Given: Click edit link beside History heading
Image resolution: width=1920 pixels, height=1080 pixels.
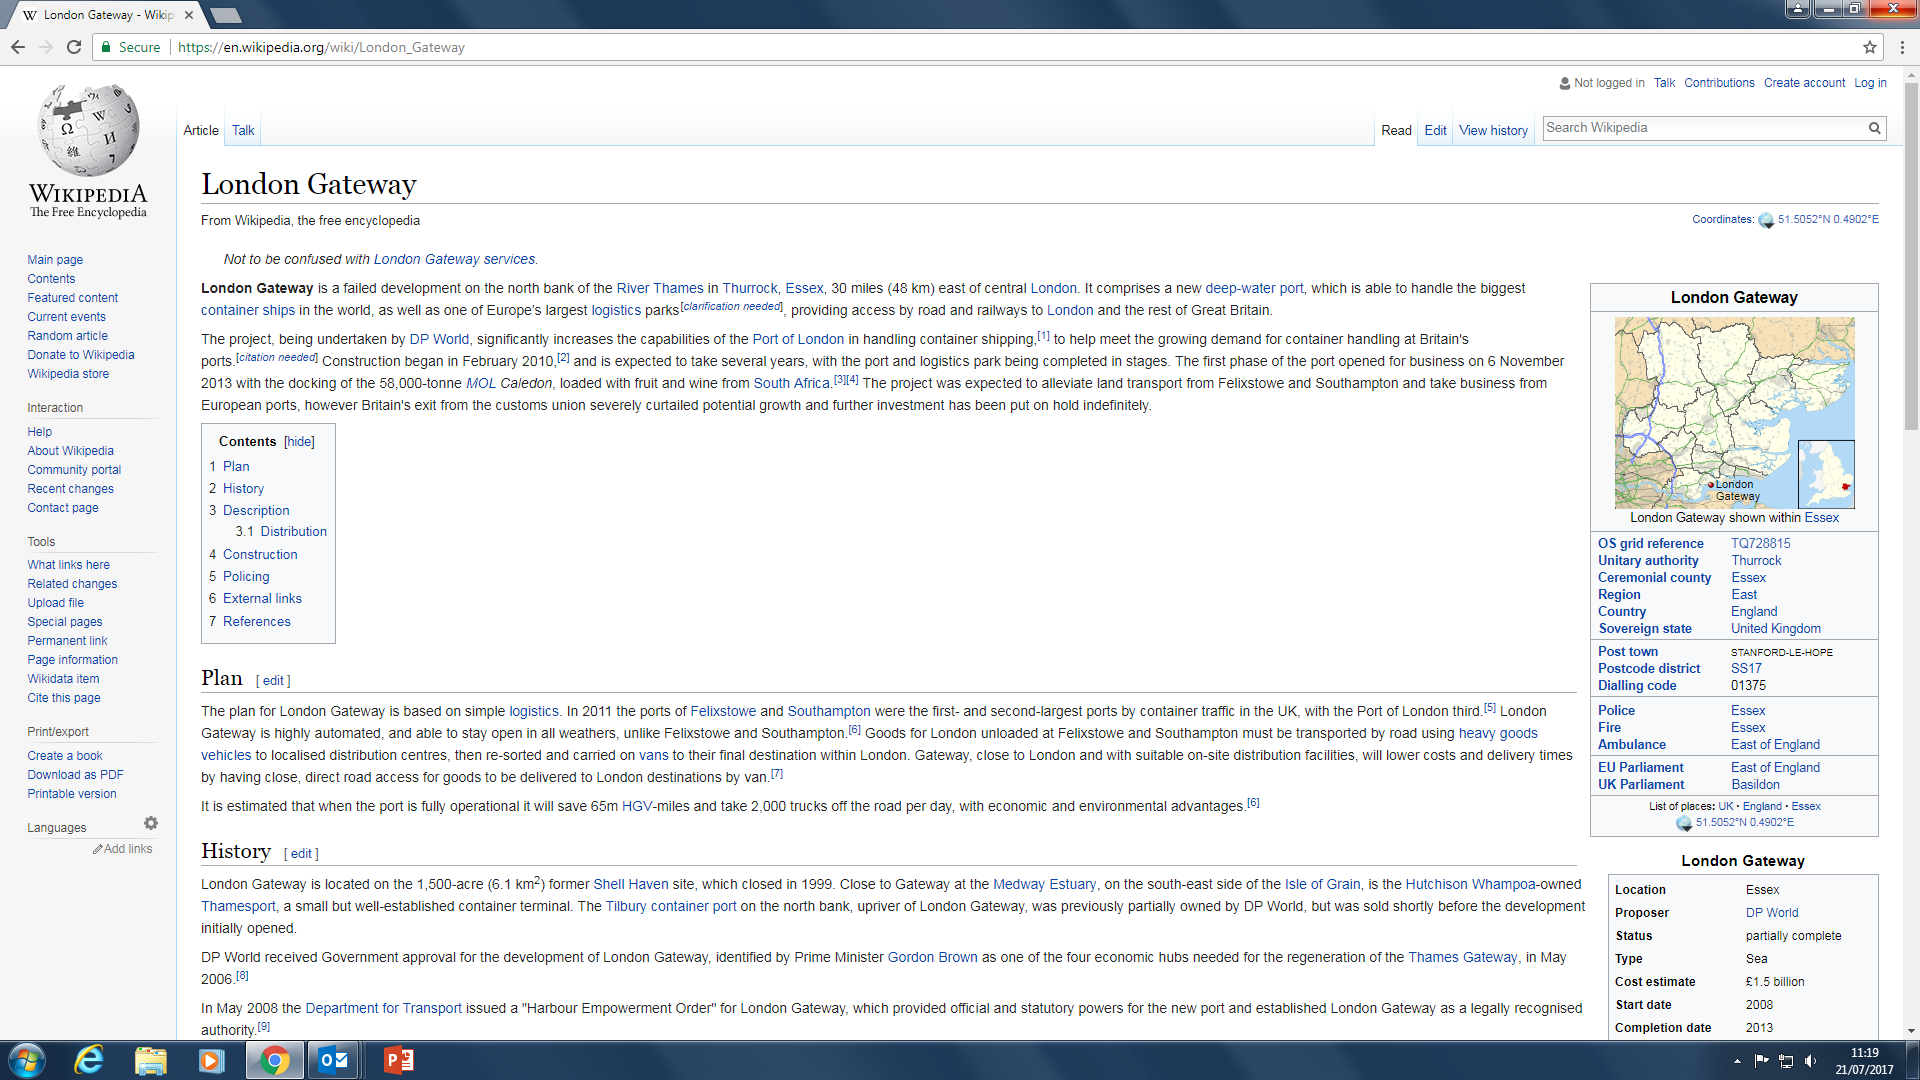Looking at the screenshot, I should [301, 854].
